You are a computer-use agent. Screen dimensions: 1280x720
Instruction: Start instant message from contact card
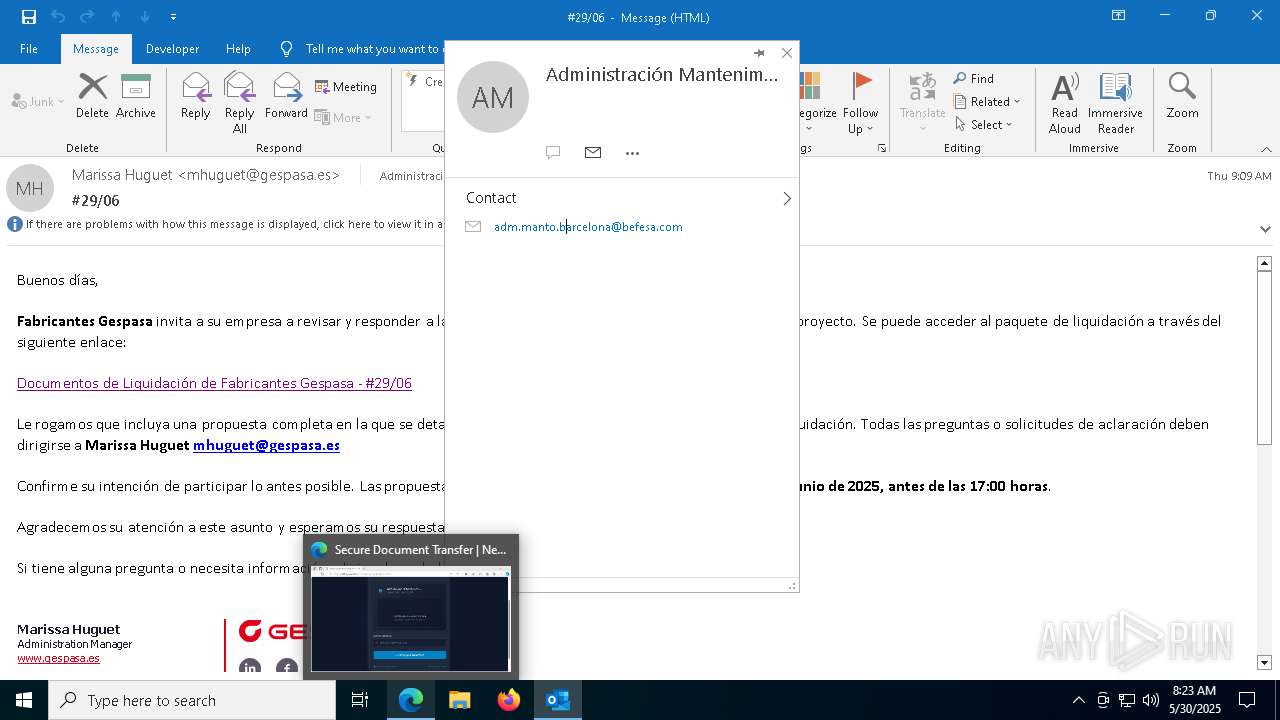[x=553, y=153]
